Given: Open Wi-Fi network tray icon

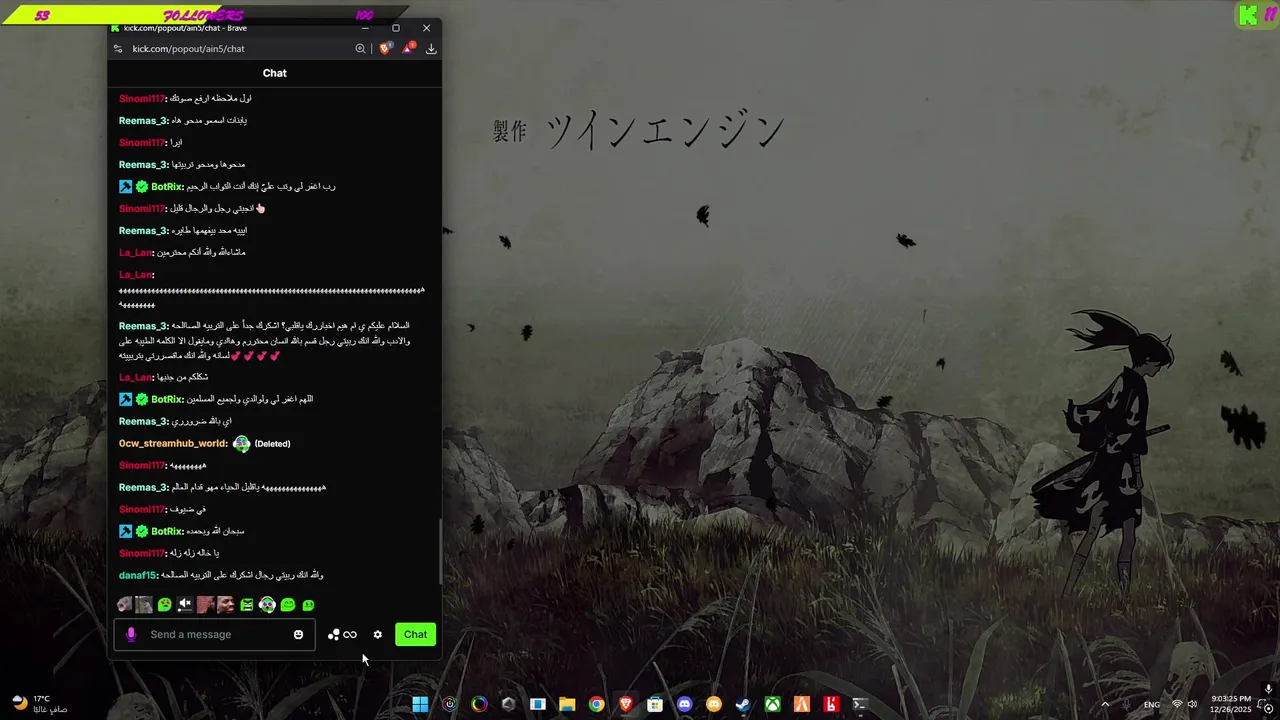Looking at the screenshot, I should tap(1177, 704).
